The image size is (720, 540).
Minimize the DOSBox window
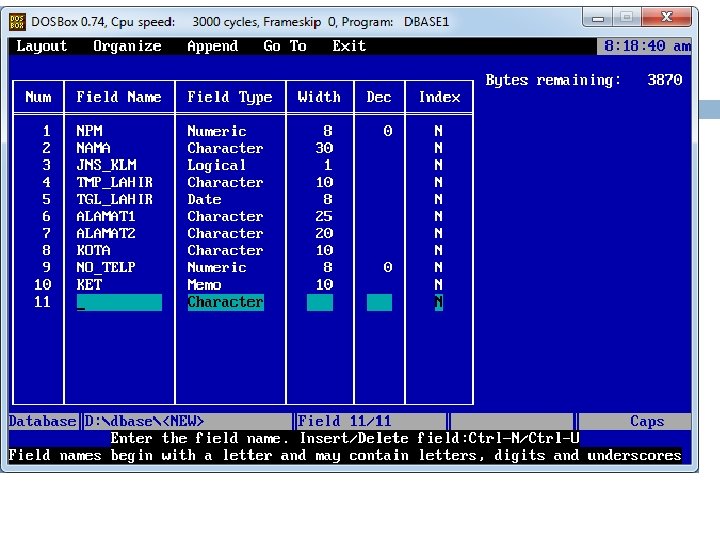point(598,18)
